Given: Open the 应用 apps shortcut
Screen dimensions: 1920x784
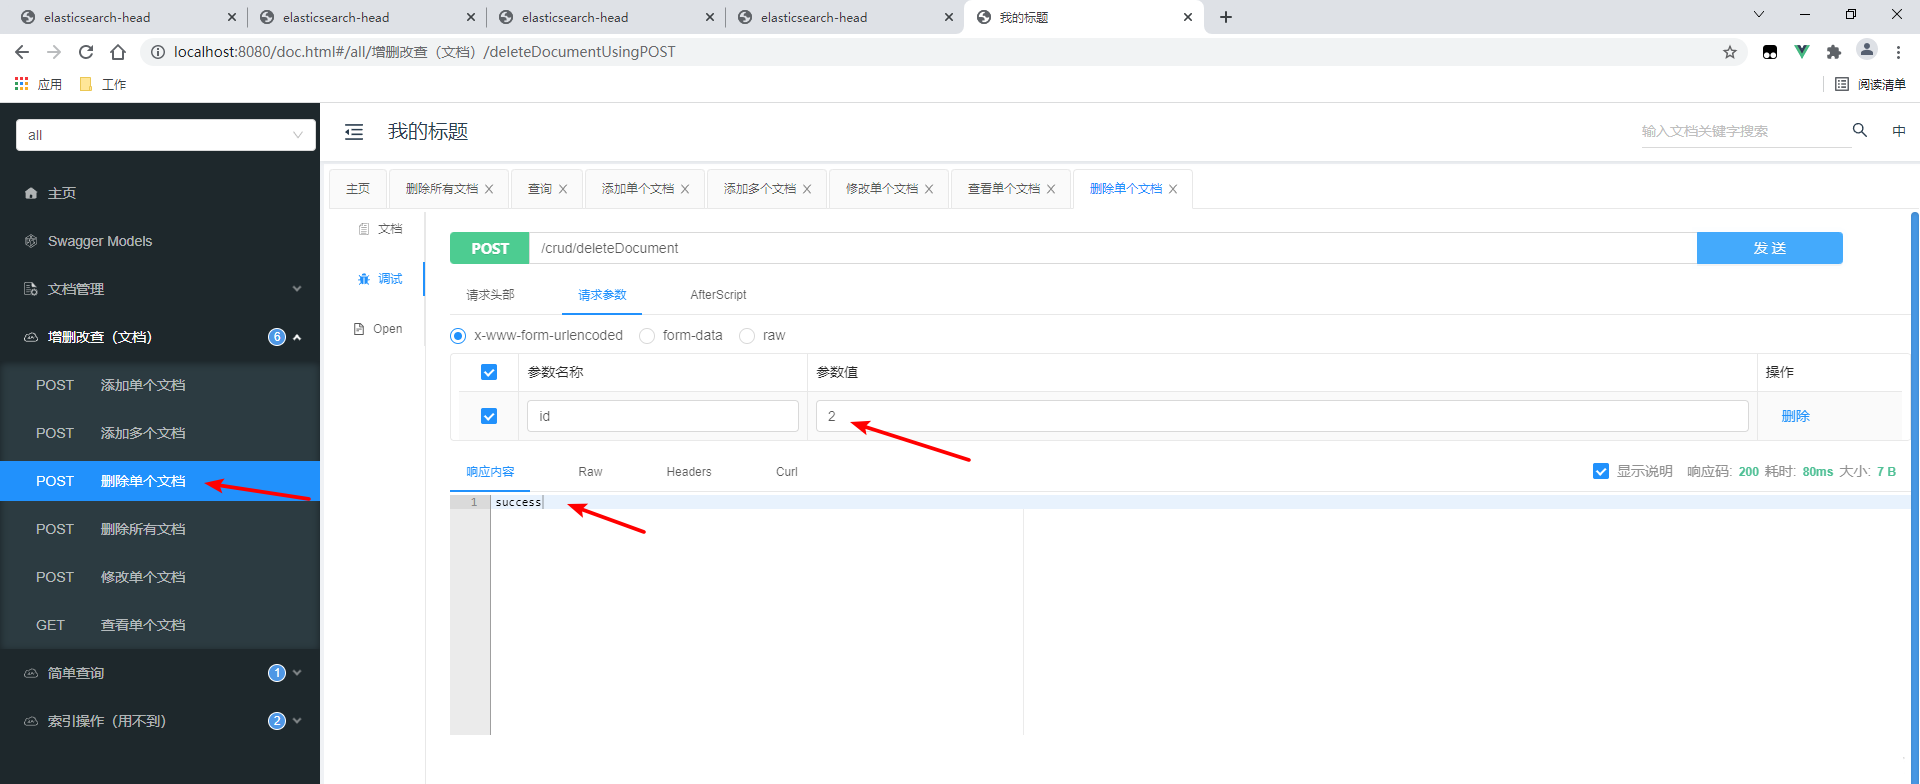Looking at the screenshot, I should 38,84.
